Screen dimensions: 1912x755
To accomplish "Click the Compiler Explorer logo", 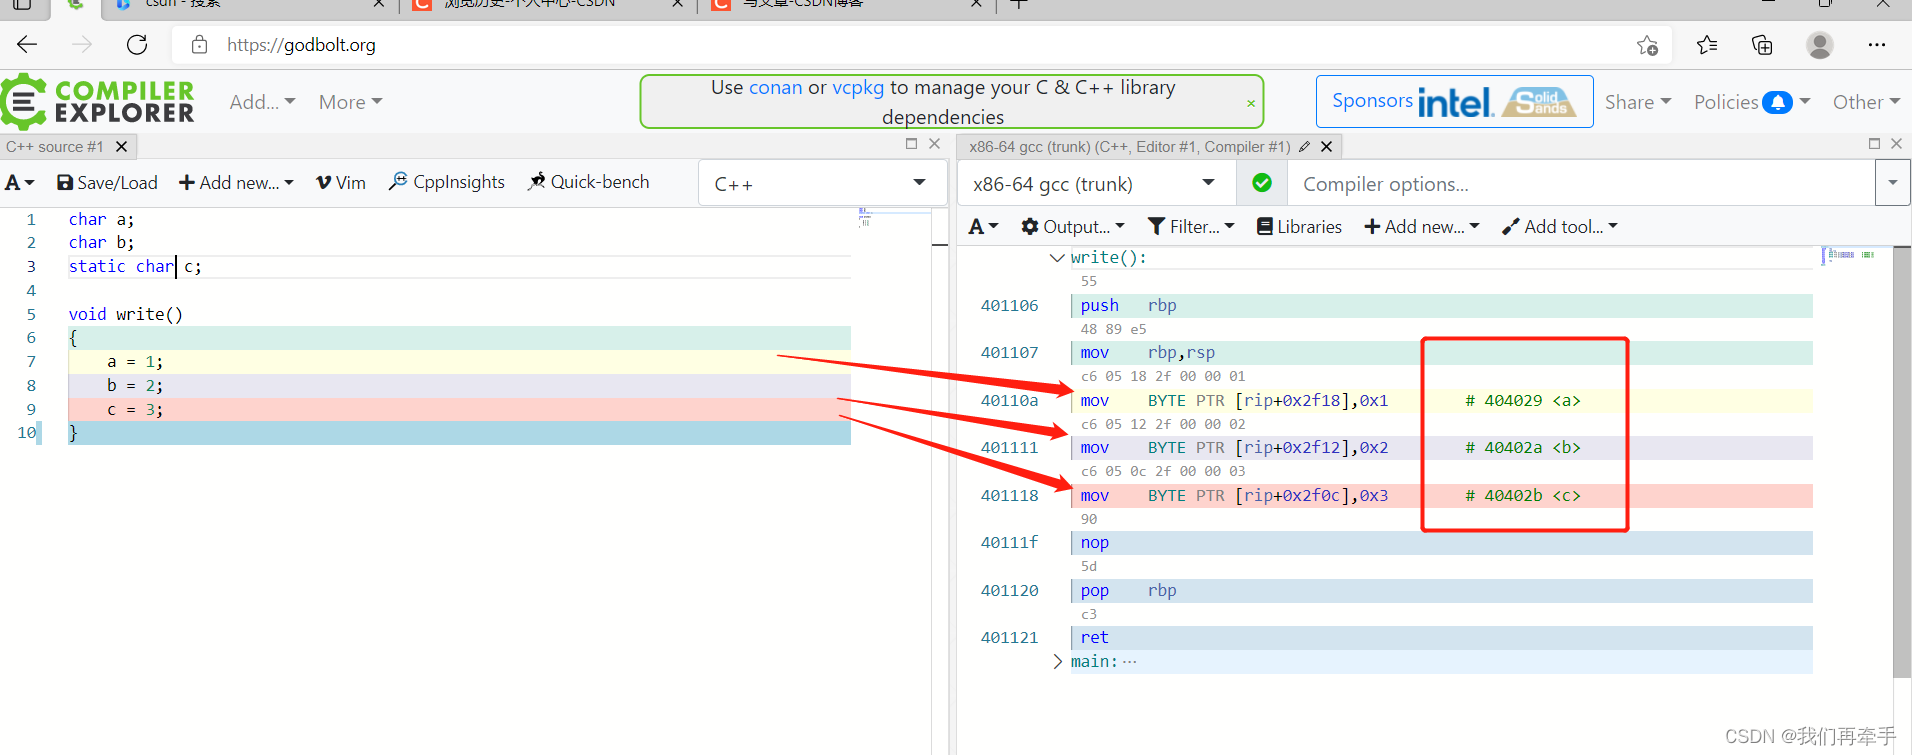I will (97, 102).
